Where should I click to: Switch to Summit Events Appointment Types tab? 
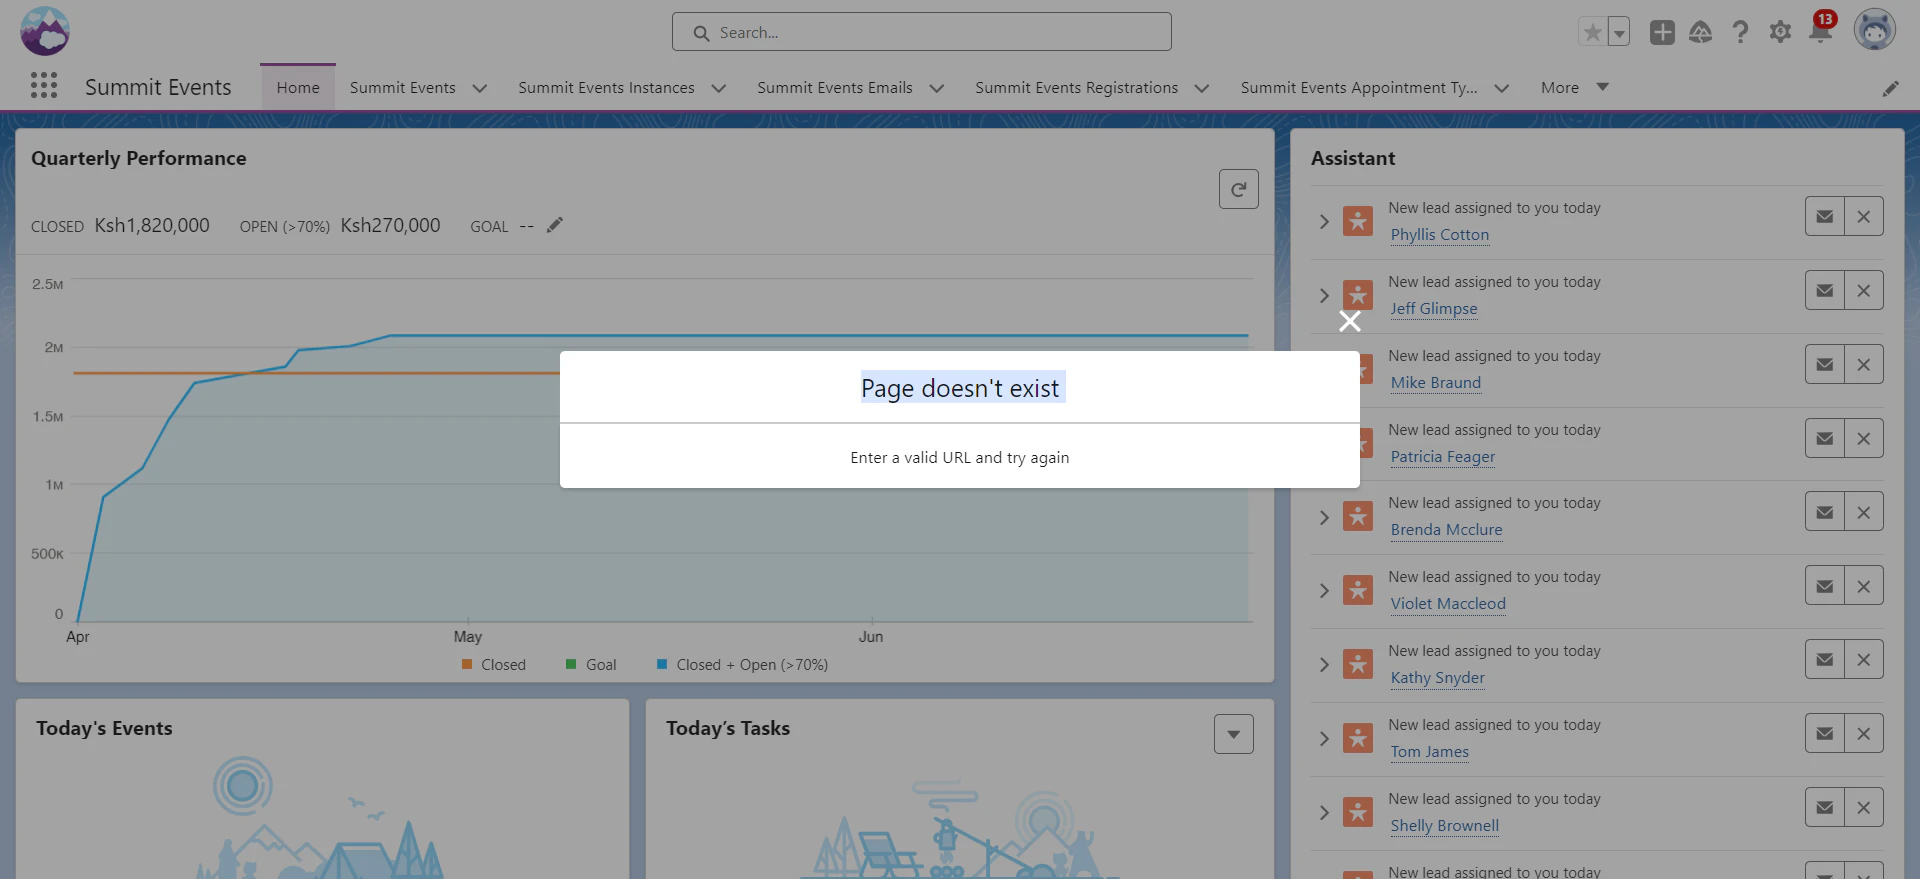[1359, 88]
